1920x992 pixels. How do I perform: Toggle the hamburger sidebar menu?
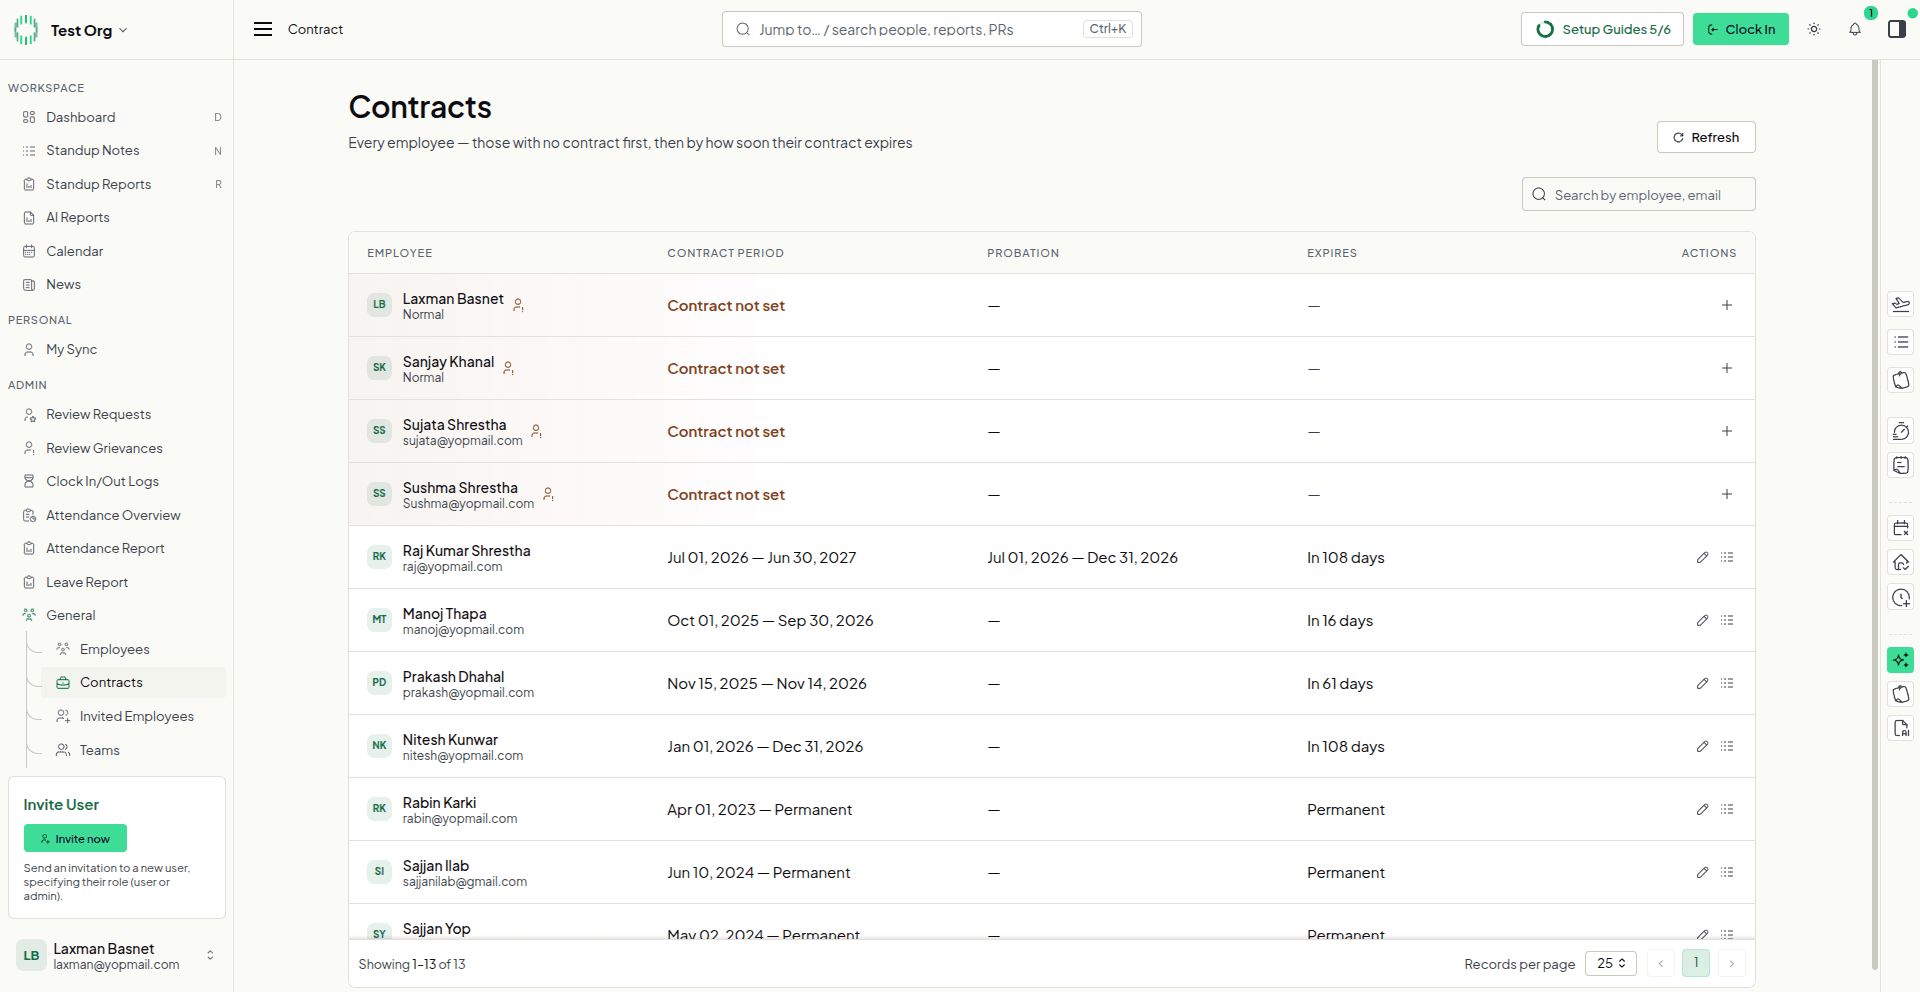263,29
